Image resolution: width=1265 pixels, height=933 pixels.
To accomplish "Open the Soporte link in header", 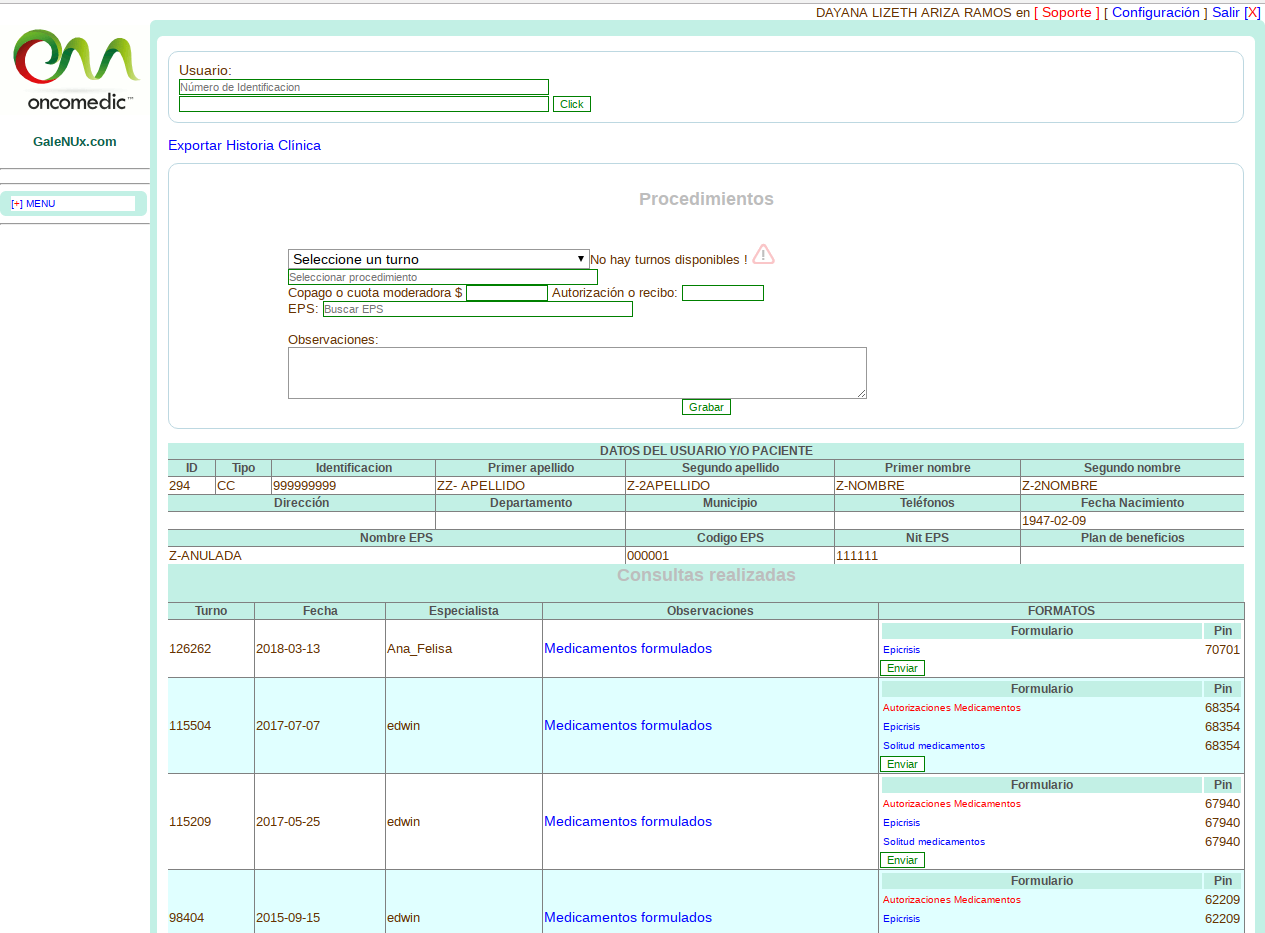I will click(1070, 13).
